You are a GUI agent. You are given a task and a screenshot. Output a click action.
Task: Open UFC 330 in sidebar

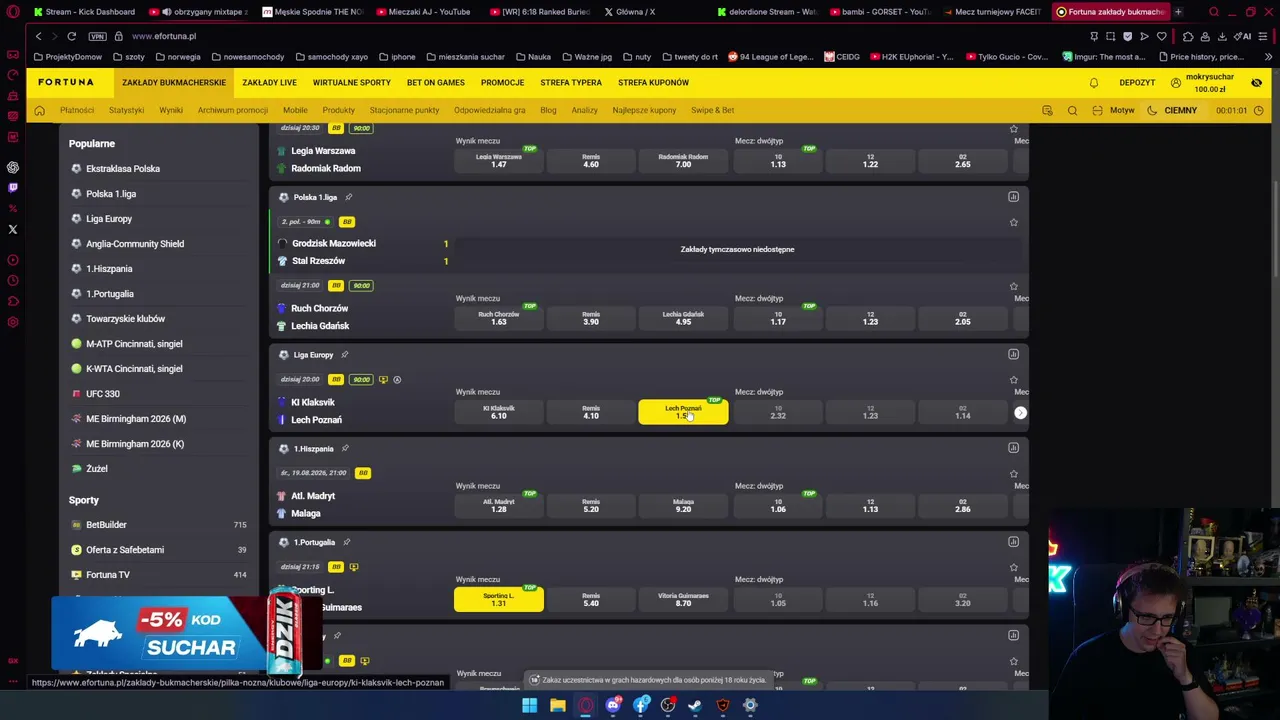click(x=103, y=394)
